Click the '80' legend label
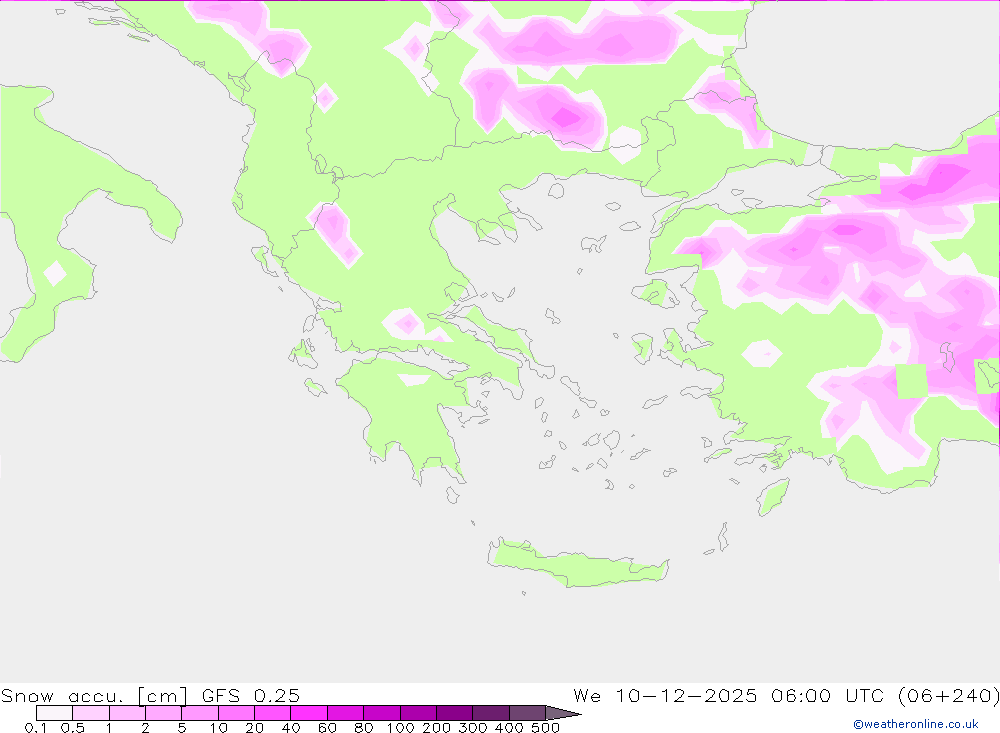This screenshot has height=733, width=1000. point(364,727)
